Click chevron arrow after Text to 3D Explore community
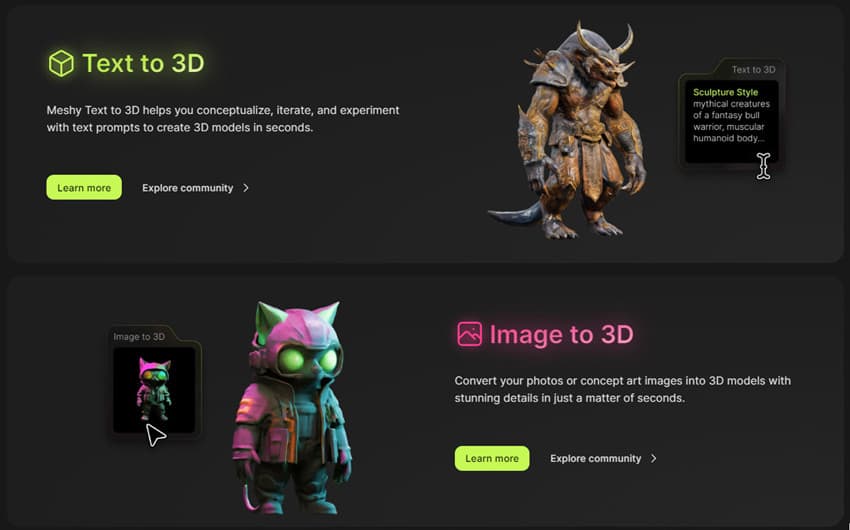 246,188
